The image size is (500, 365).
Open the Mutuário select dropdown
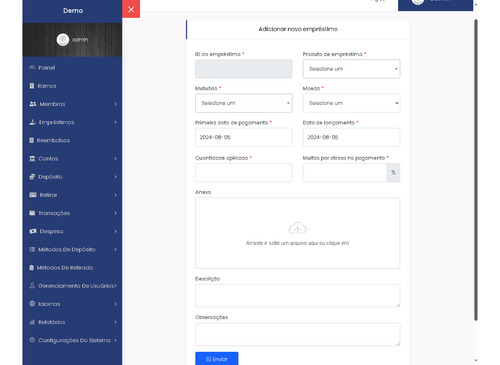[x=244, y=103]
